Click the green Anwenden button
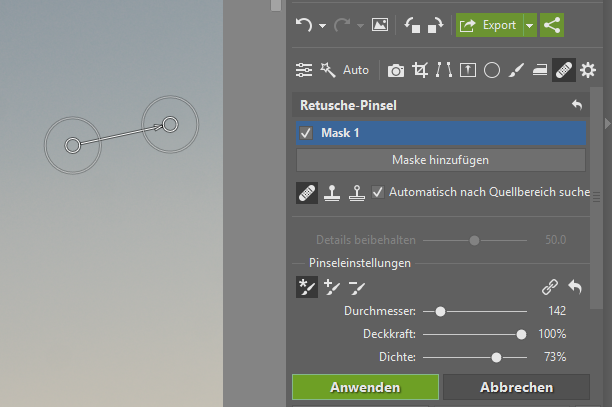Viewport: 612px width, 407px height. coord(365,387)
